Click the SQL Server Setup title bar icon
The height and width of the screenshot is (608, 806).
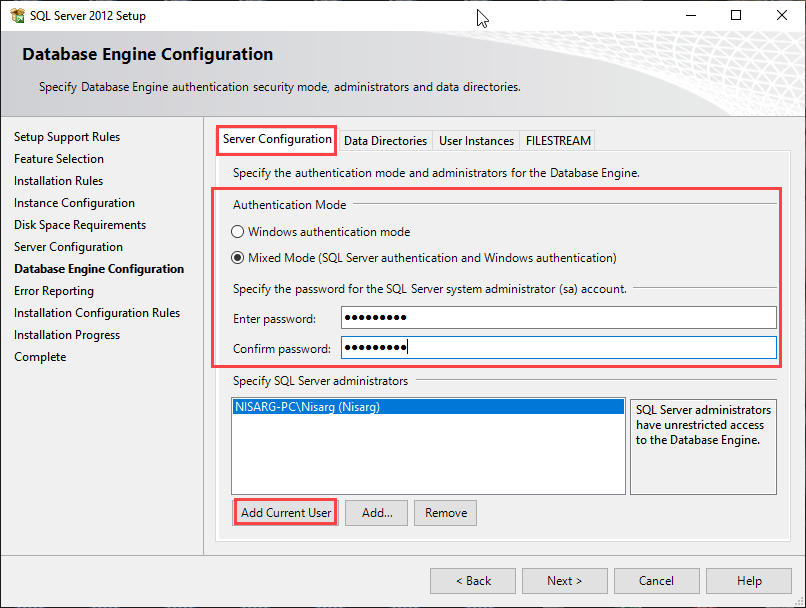16,15
